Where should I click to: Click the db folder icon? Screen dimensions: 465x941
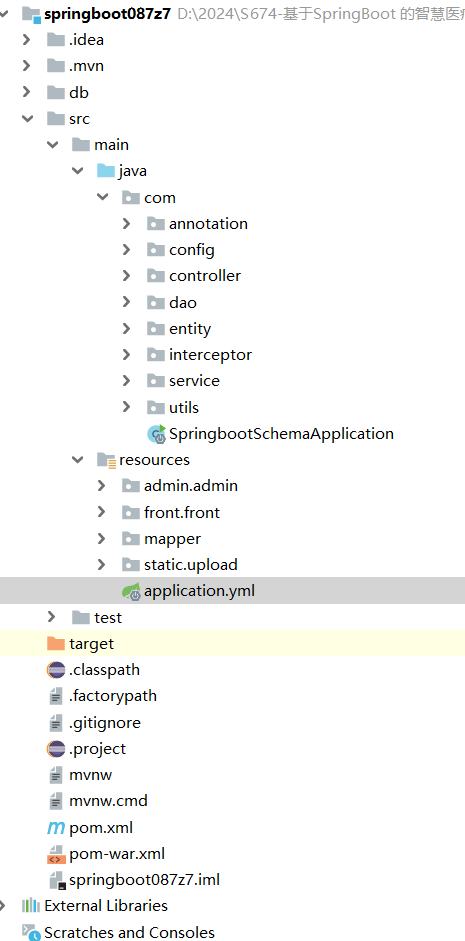point(56,92)
